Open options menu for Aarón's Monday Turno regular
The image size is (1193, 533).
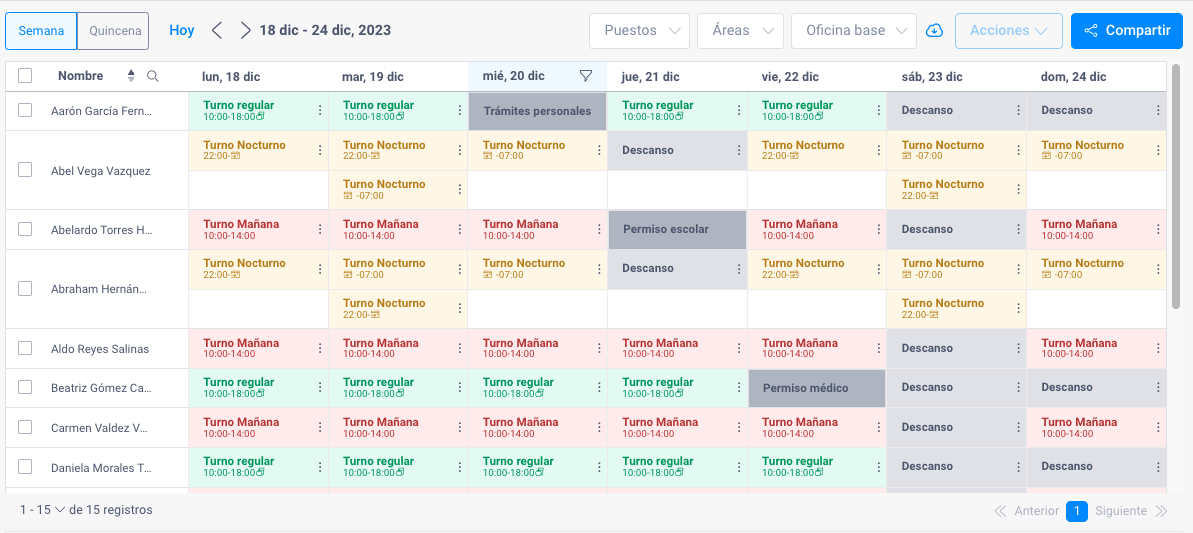[x=320, y=110]
